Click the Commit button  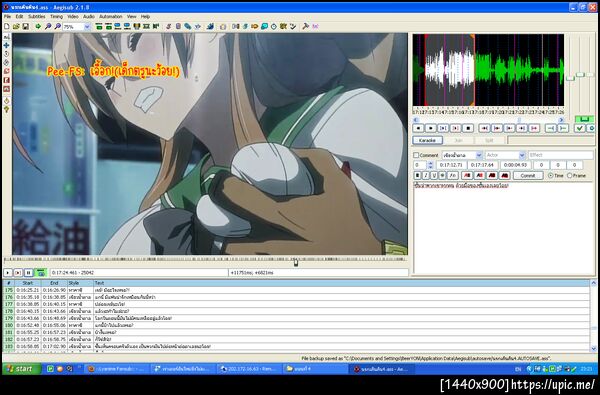tap(528, 175)
